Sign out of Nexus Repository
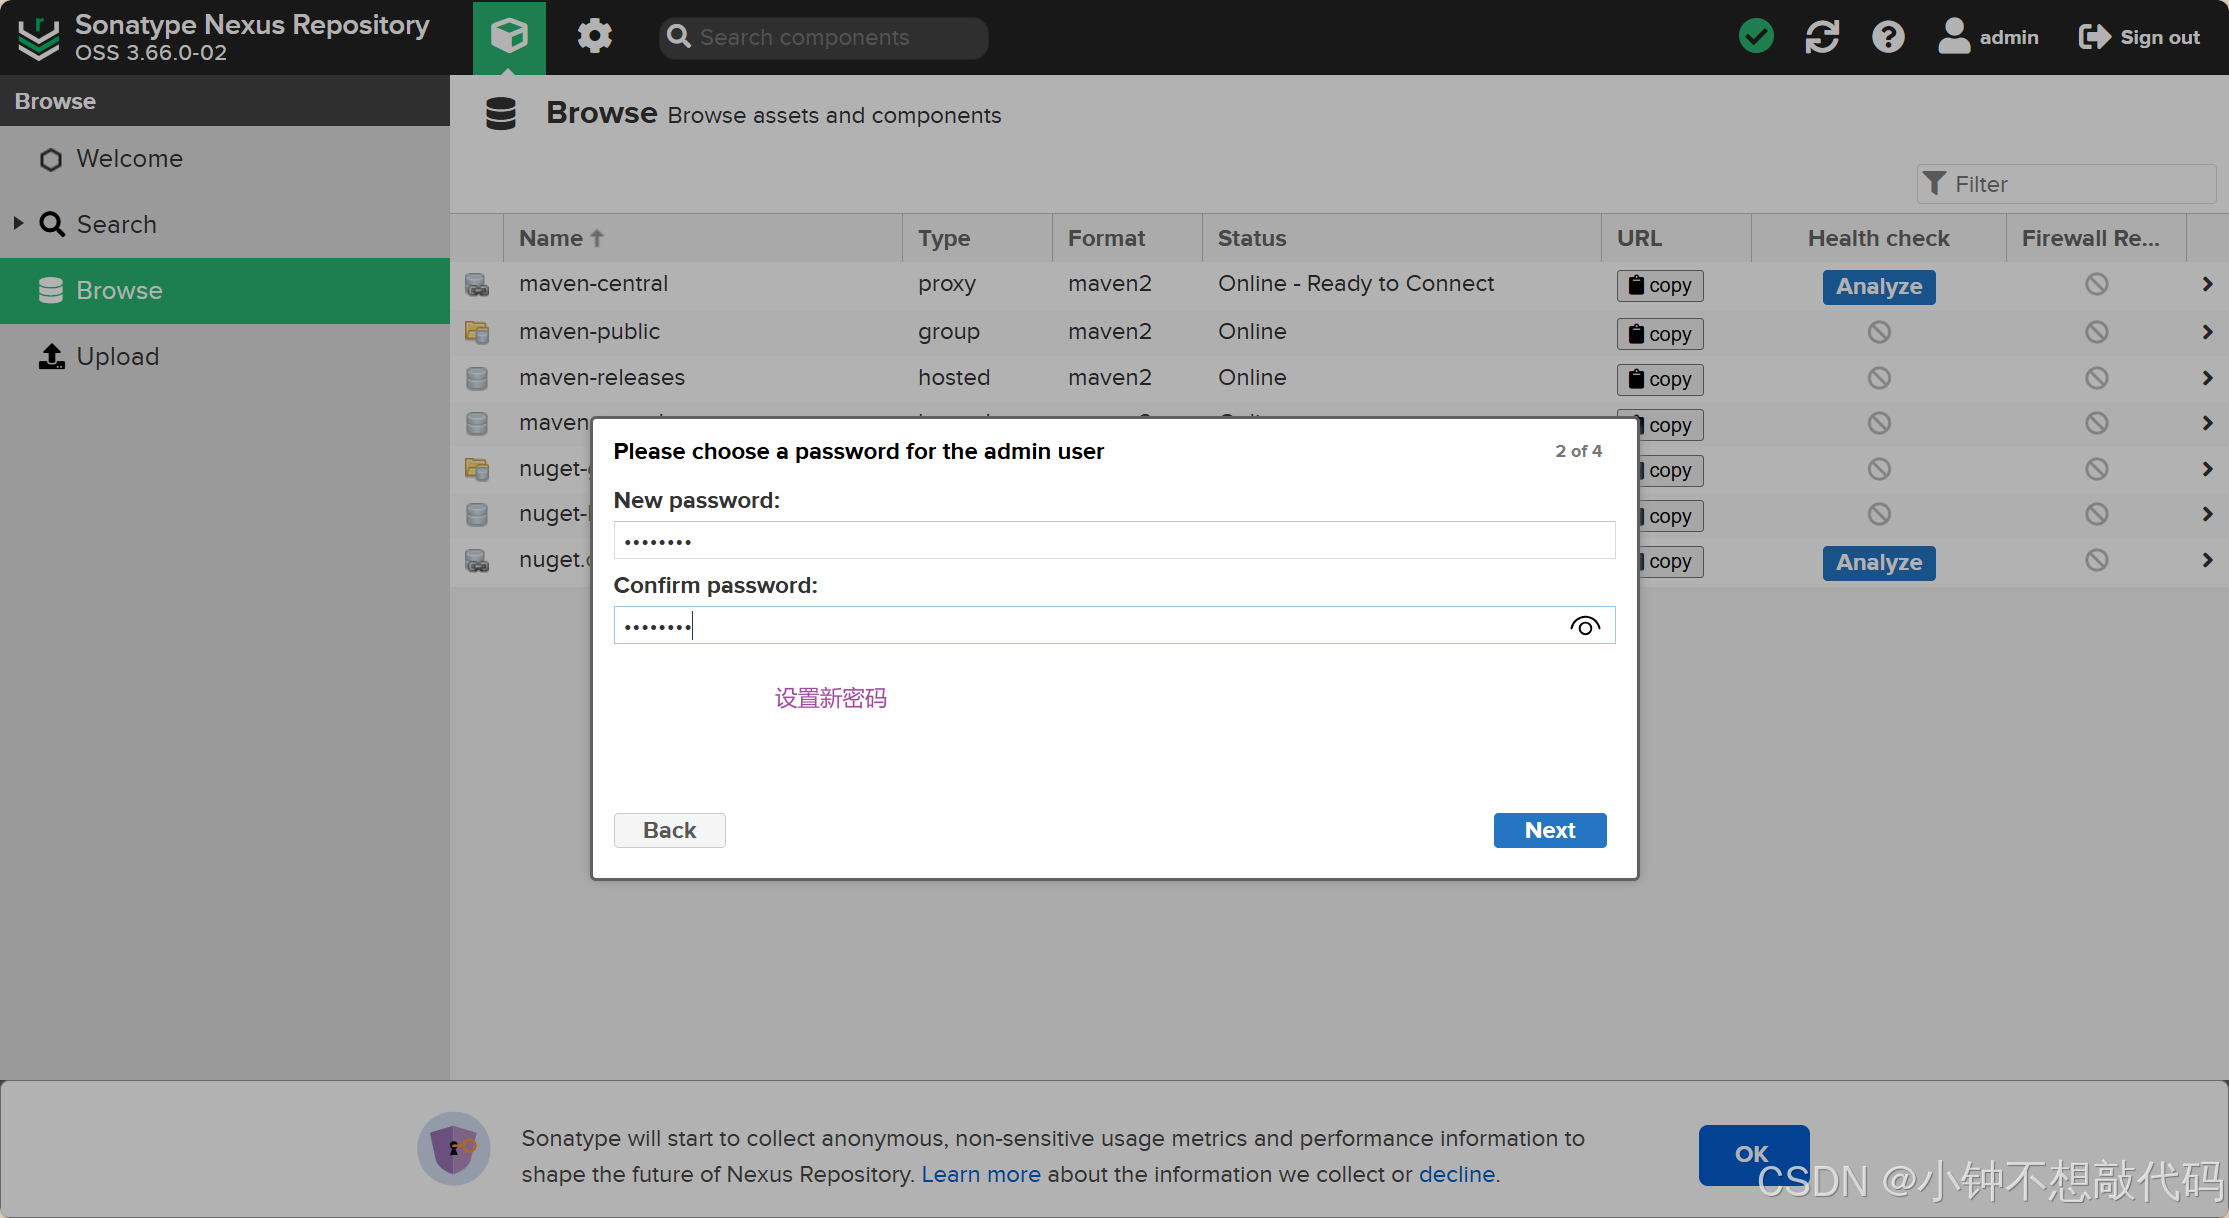The image size is (2229, 1218). pos(2139,37)
